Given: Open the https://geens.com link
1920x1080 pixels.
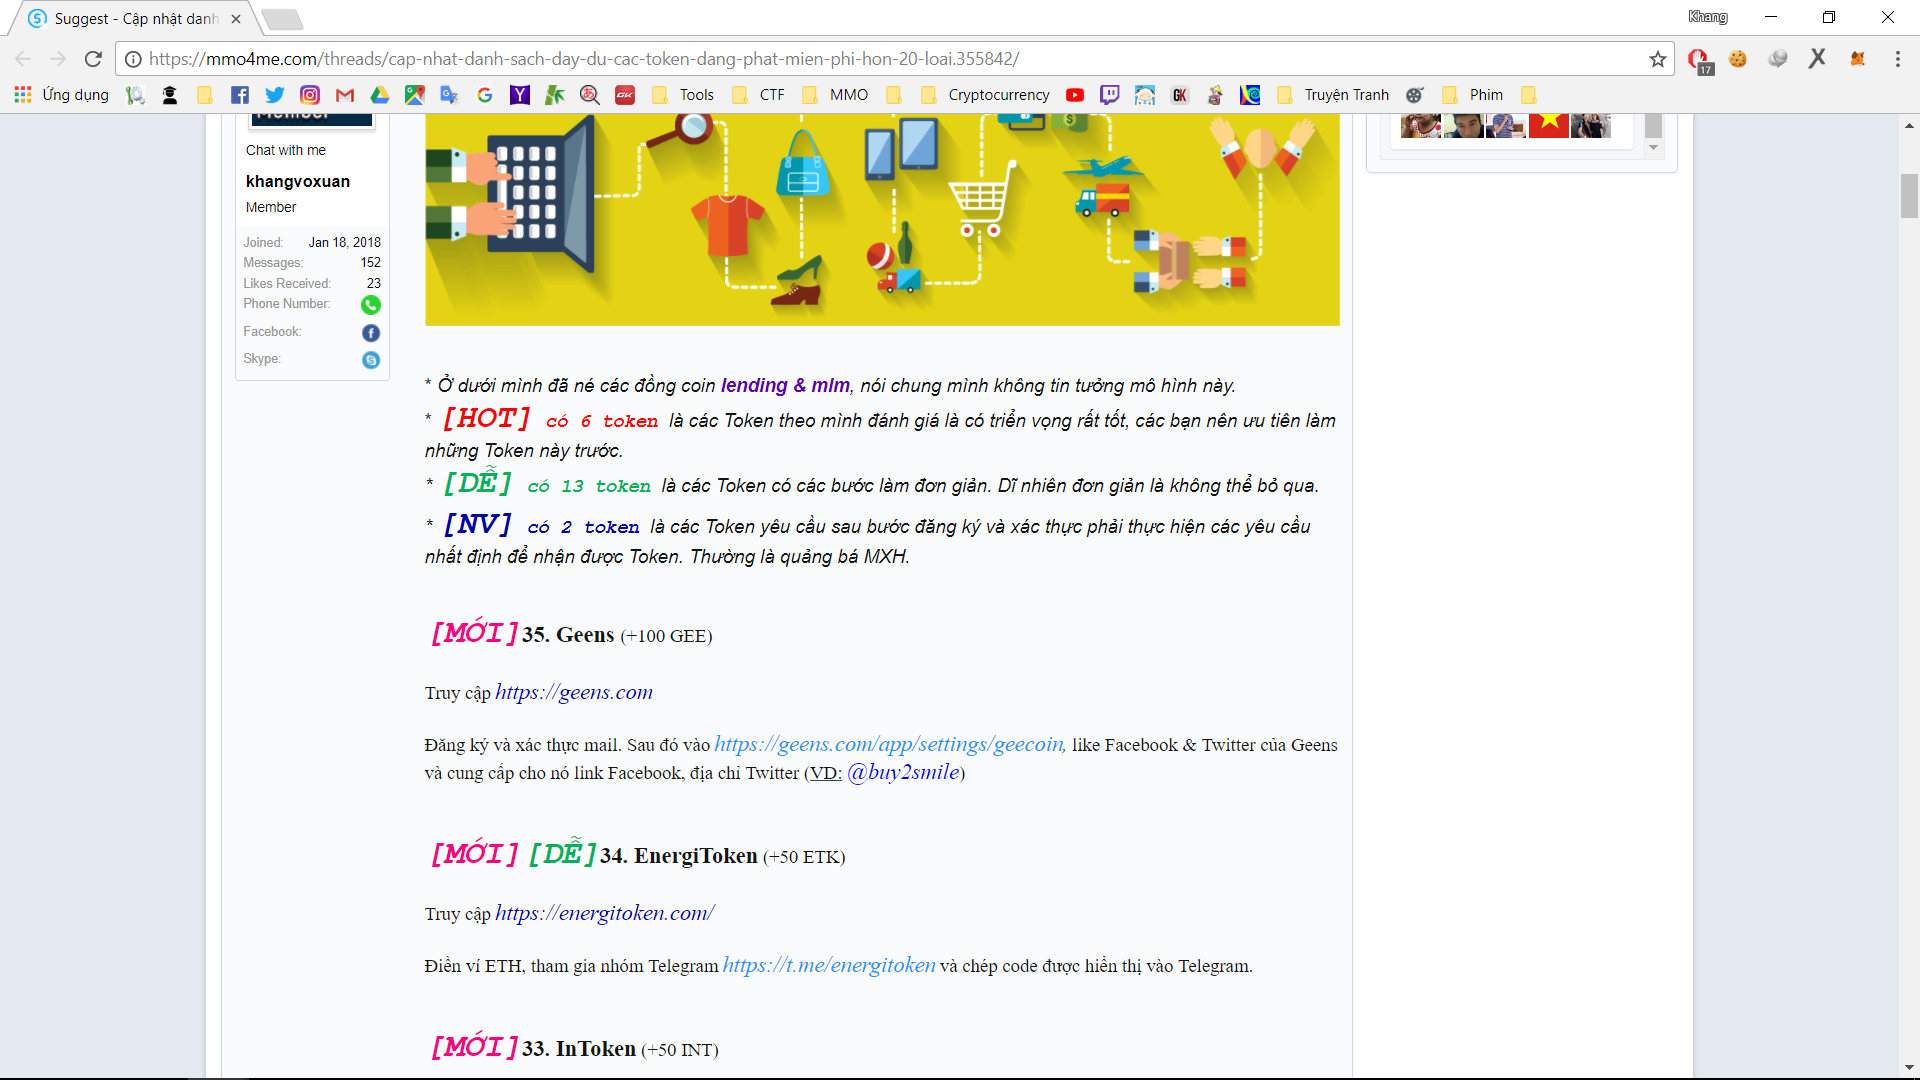Looking at the screenshot, I should click(574, 692).
